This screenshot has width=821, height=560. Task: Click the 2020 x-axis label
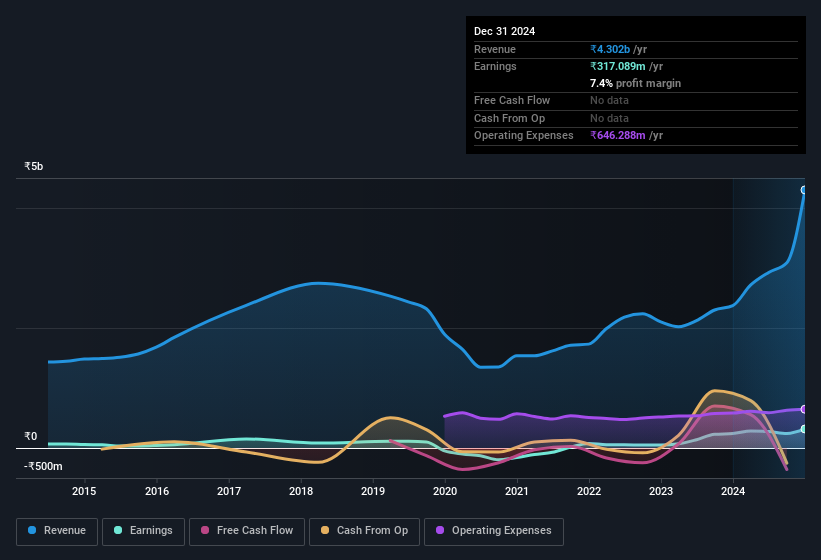pyautogui.click(x=445, y=491)
